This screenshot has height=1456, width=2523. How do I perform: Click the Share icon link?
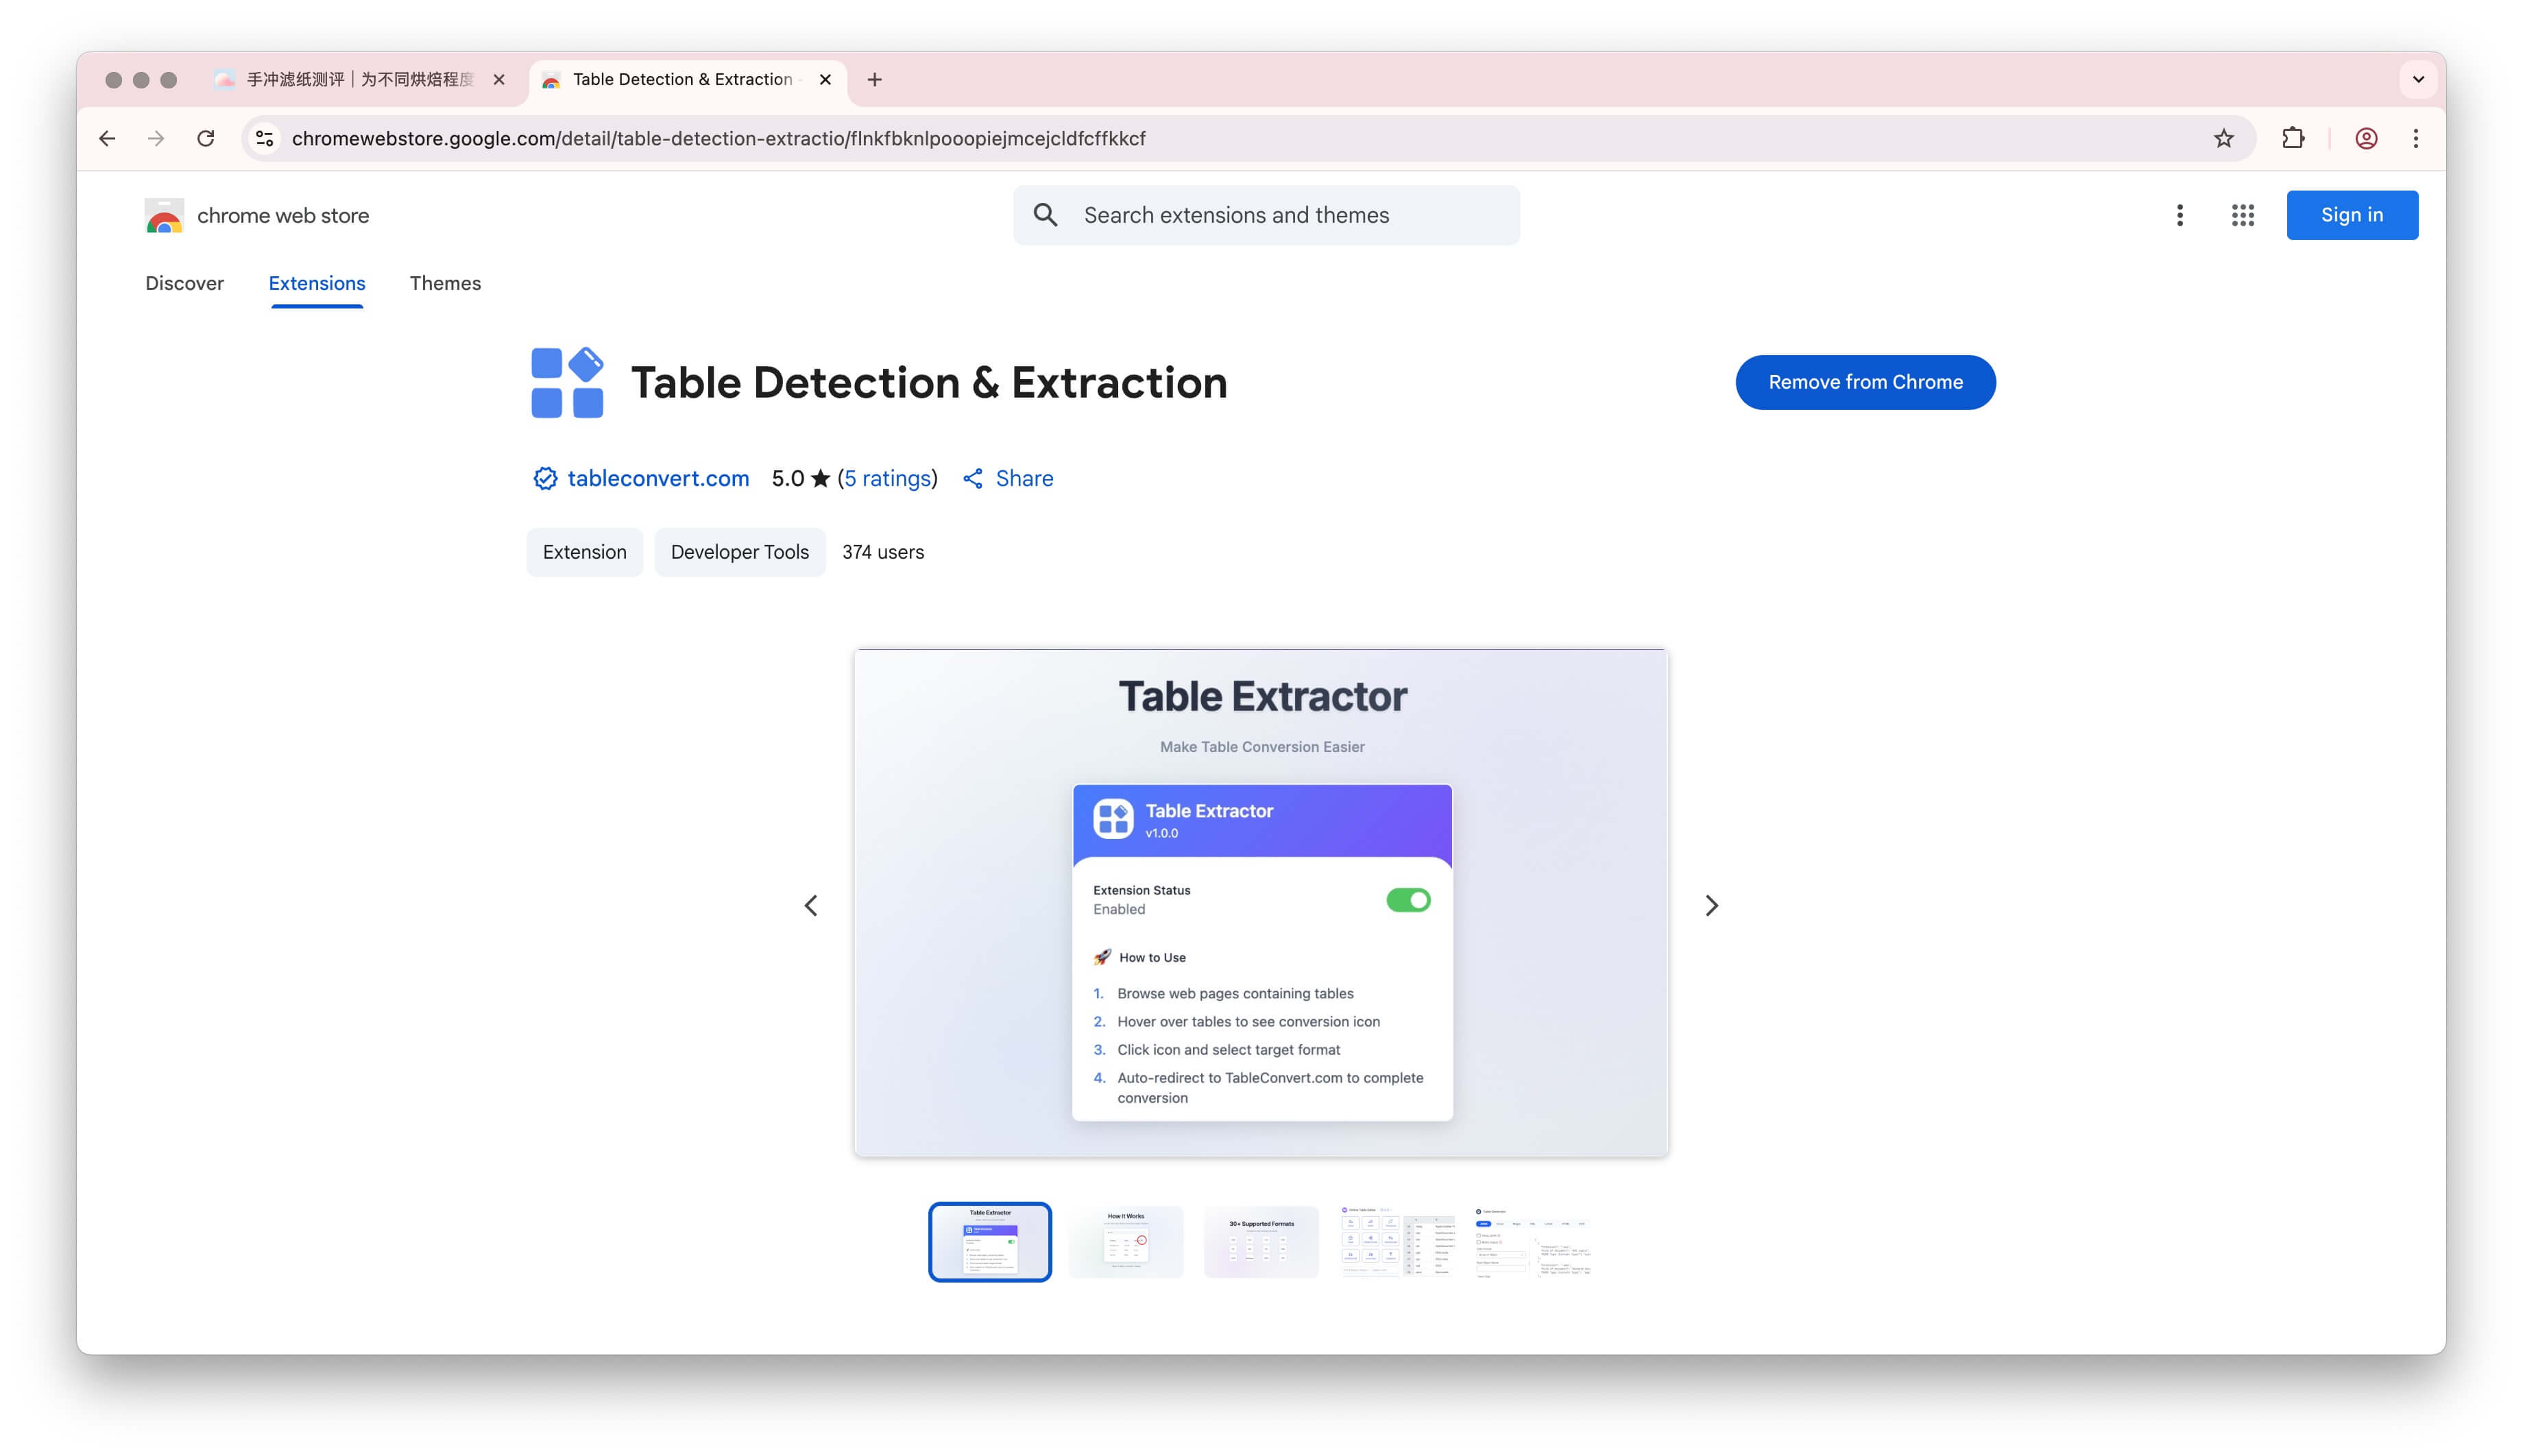coord(972,478)
